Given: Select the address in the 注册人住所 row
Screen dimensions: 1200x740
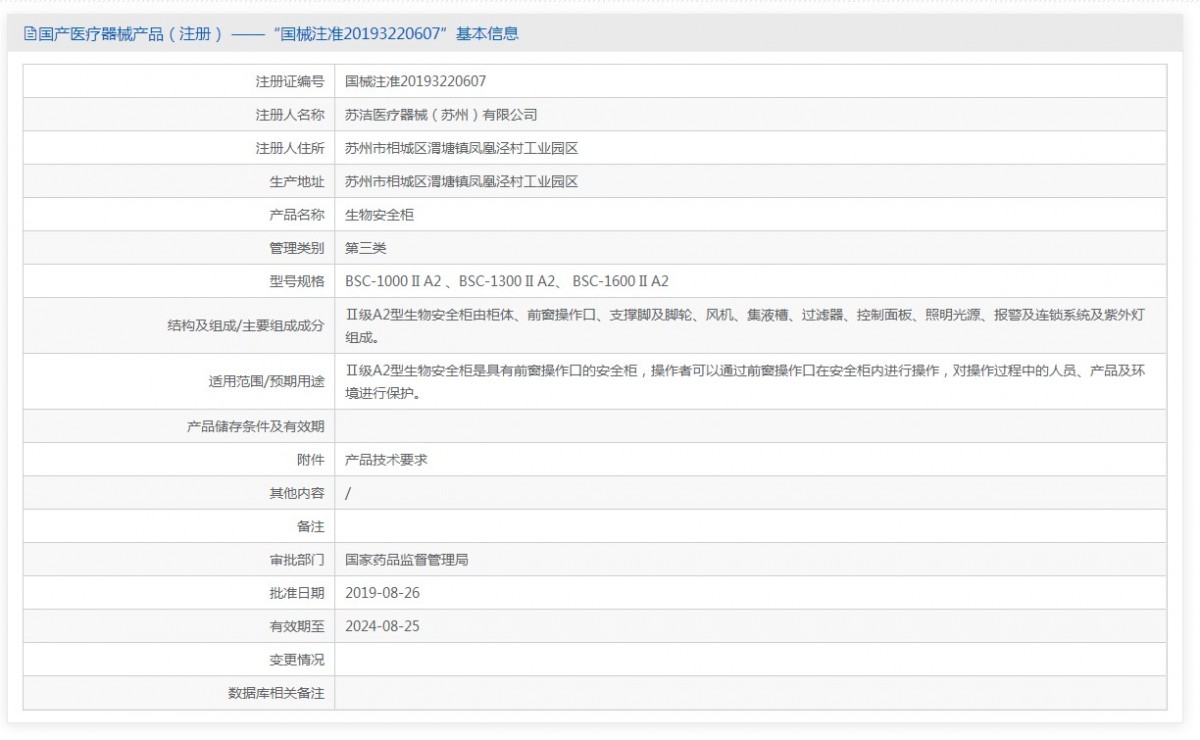Looking at the screenshot, I should (462, 148).
